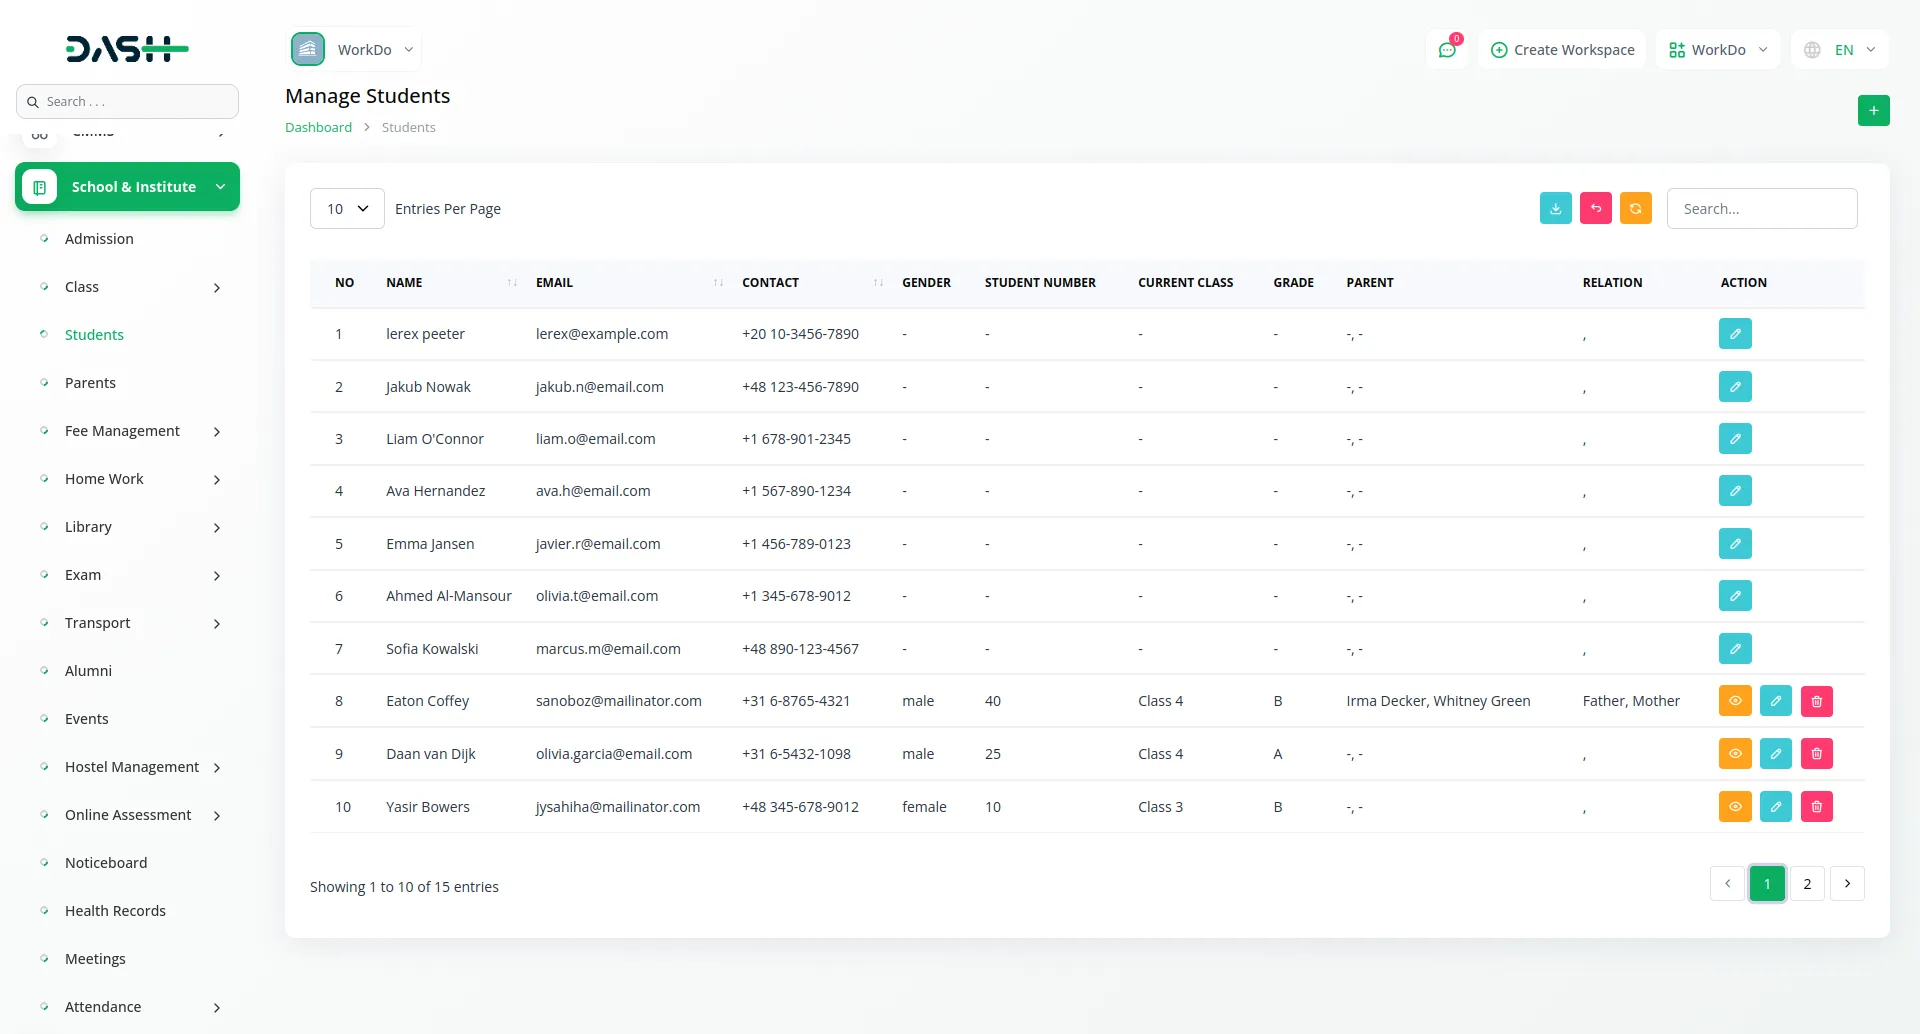Open the Health Records menu item
Image resolution: width=1920 pixels, height=1034 pixels.
(x=115, y=911)
